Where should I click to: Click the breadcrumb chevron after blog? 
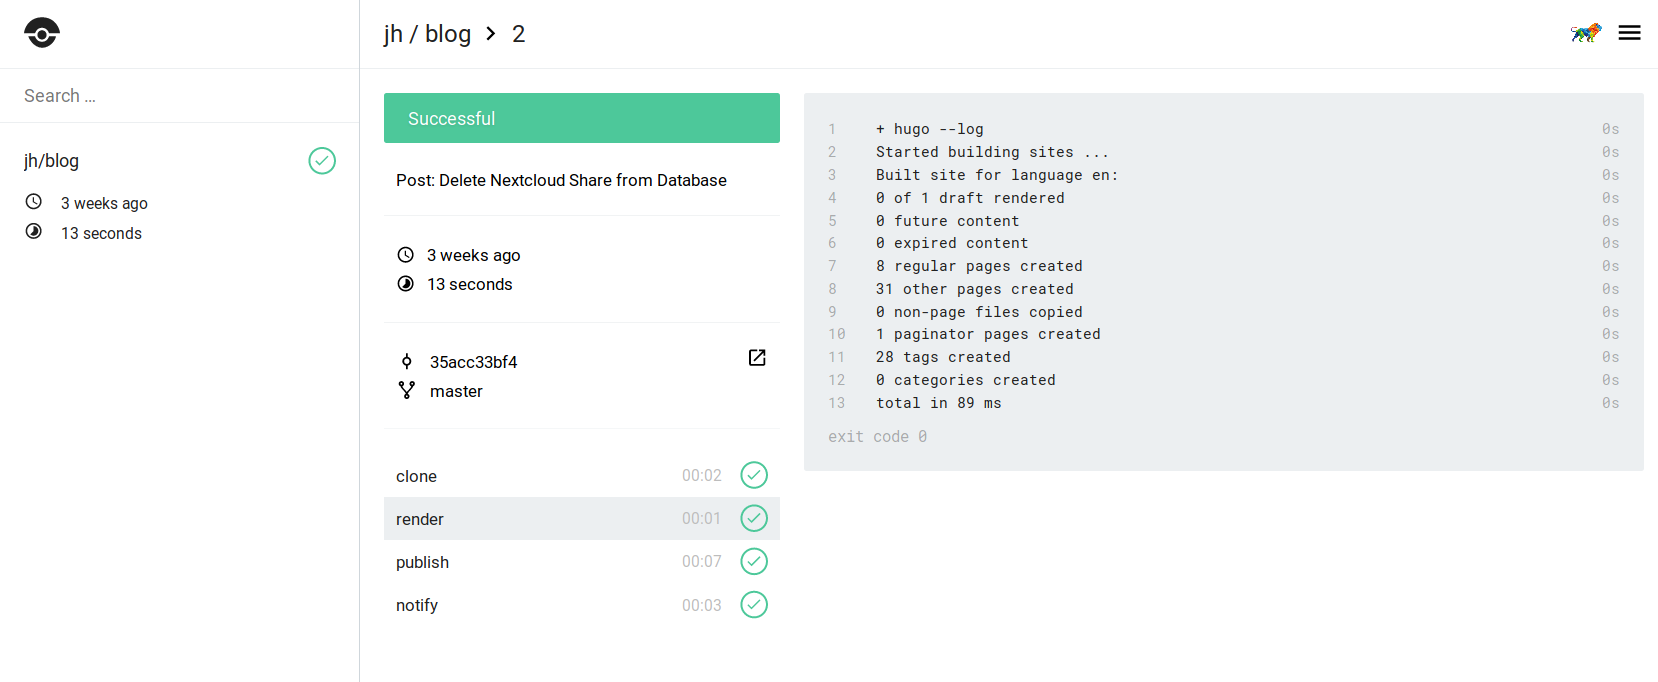click(491, 34)
